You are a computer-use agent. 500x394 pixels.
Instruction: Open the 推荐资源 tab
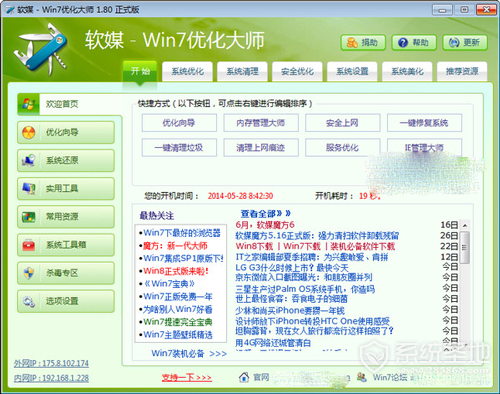click(x=462, y=71)
